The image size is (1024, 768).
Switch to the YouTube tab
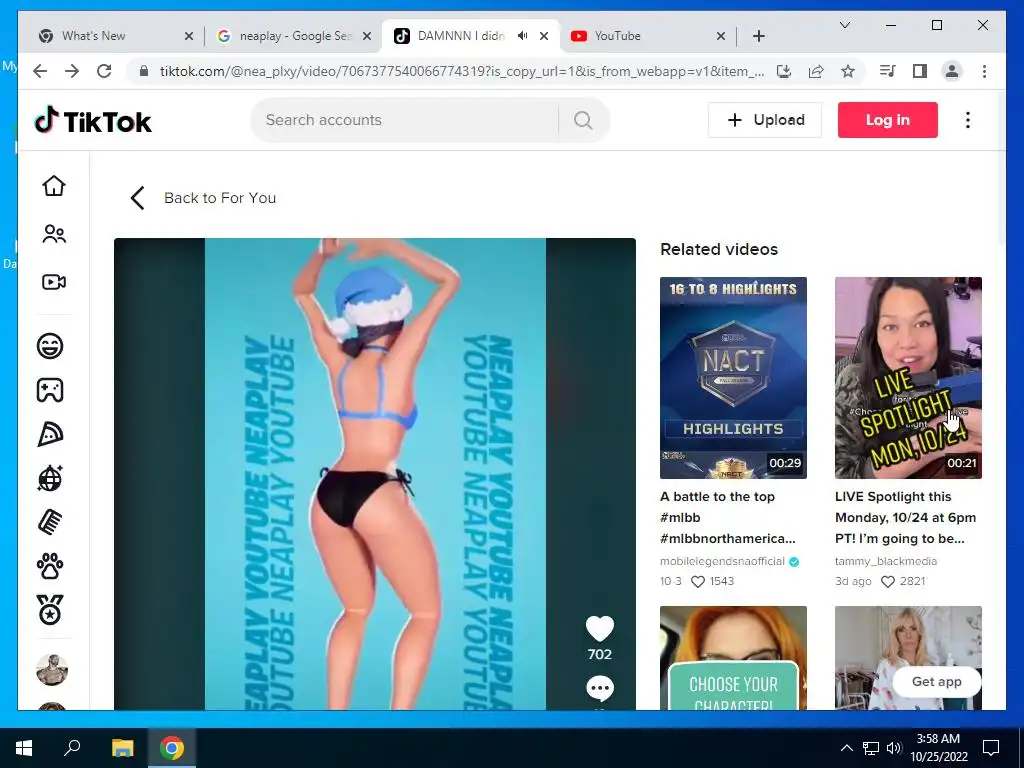coord(648,36)
